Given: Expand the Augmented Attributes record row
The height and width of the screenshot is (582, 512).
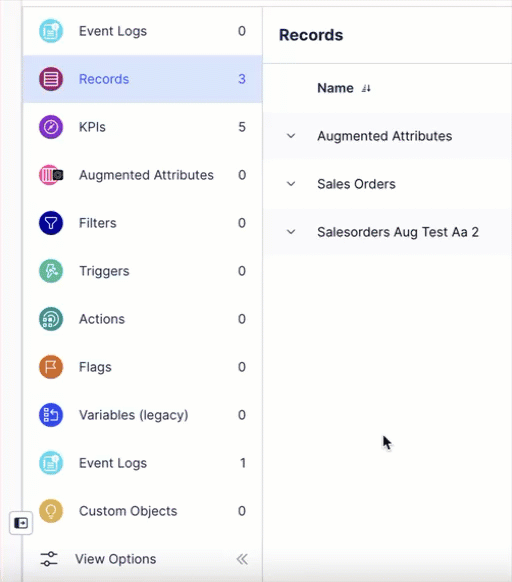Looking at the screenshot, I should tap(291, 136).
